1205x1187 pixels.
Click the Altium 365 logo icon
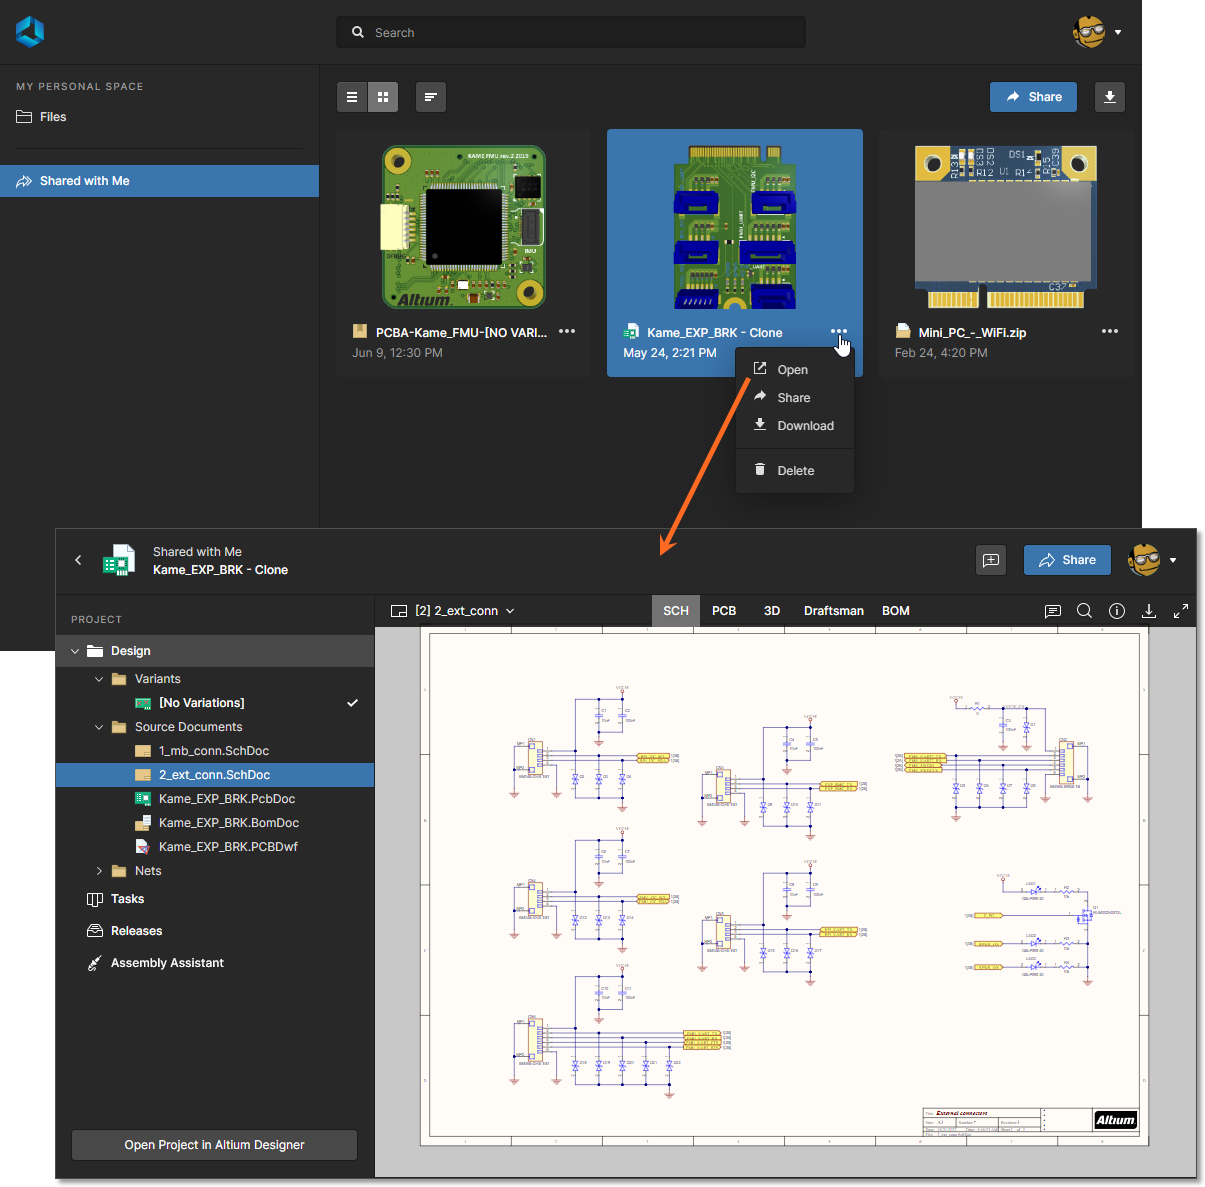click(x=30, y=32)
